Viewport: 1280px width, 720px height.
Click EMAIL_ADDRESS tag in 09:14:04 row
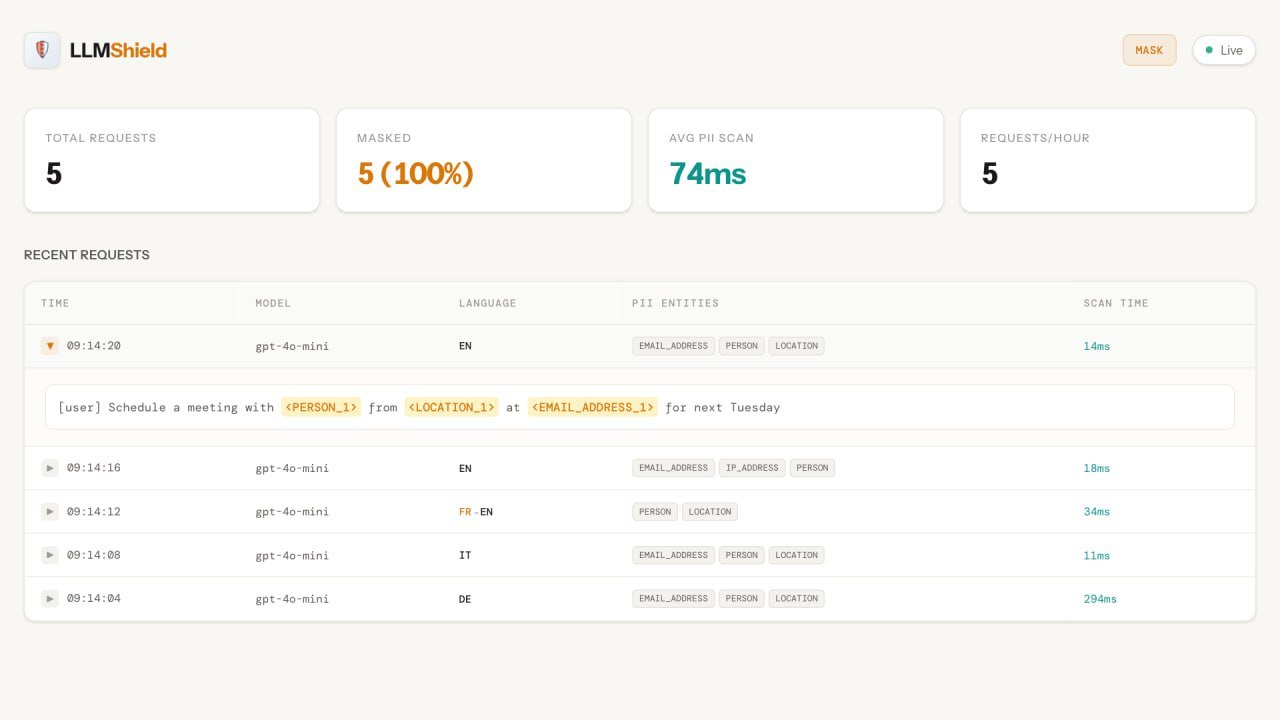coord(674,598)
